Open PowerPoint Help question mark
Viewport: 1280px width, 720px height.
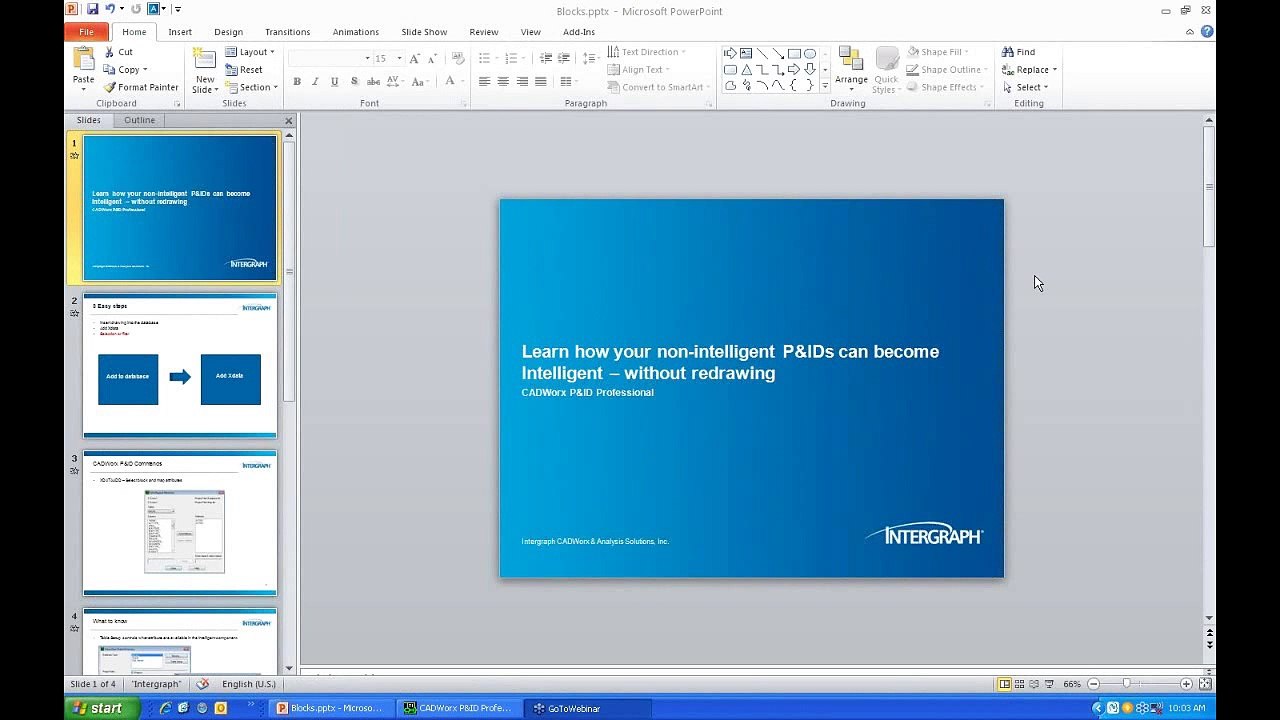pyautogui.click(x=1207, y=31)
